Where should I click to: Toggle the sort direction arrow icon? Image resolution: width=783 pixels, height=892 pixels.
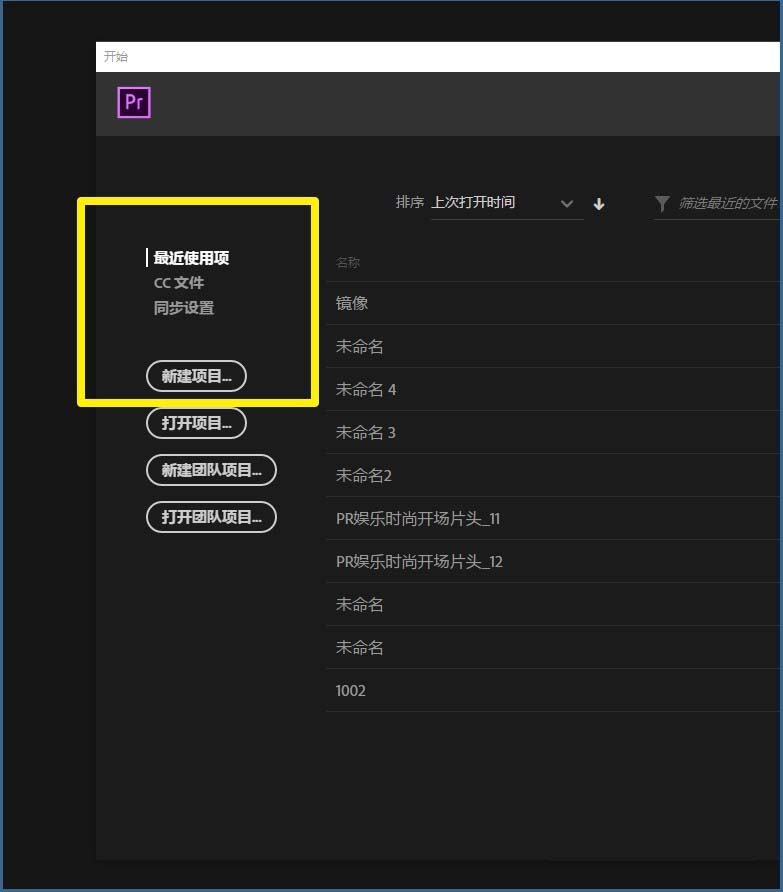(x=599, y=204)
